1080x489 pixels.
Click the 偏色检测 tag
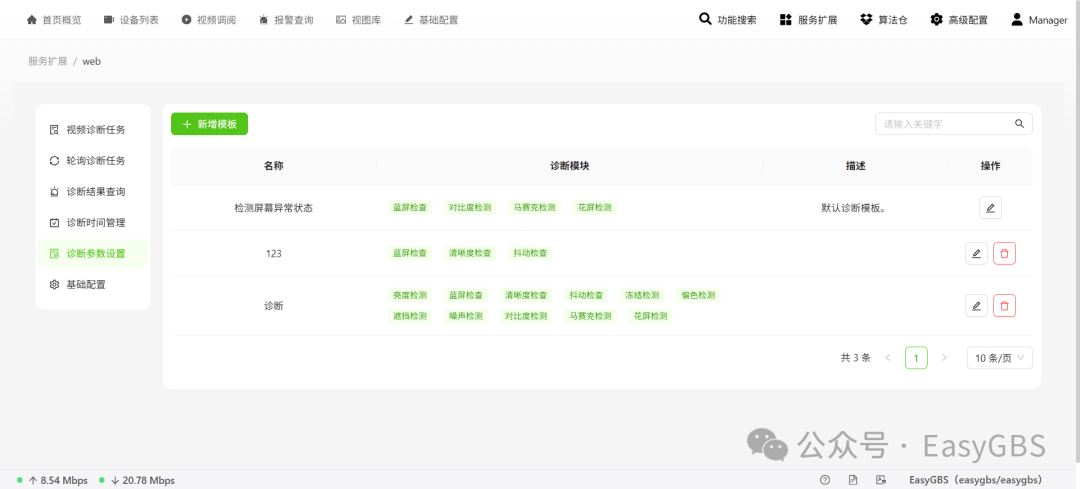pos(698,295)
